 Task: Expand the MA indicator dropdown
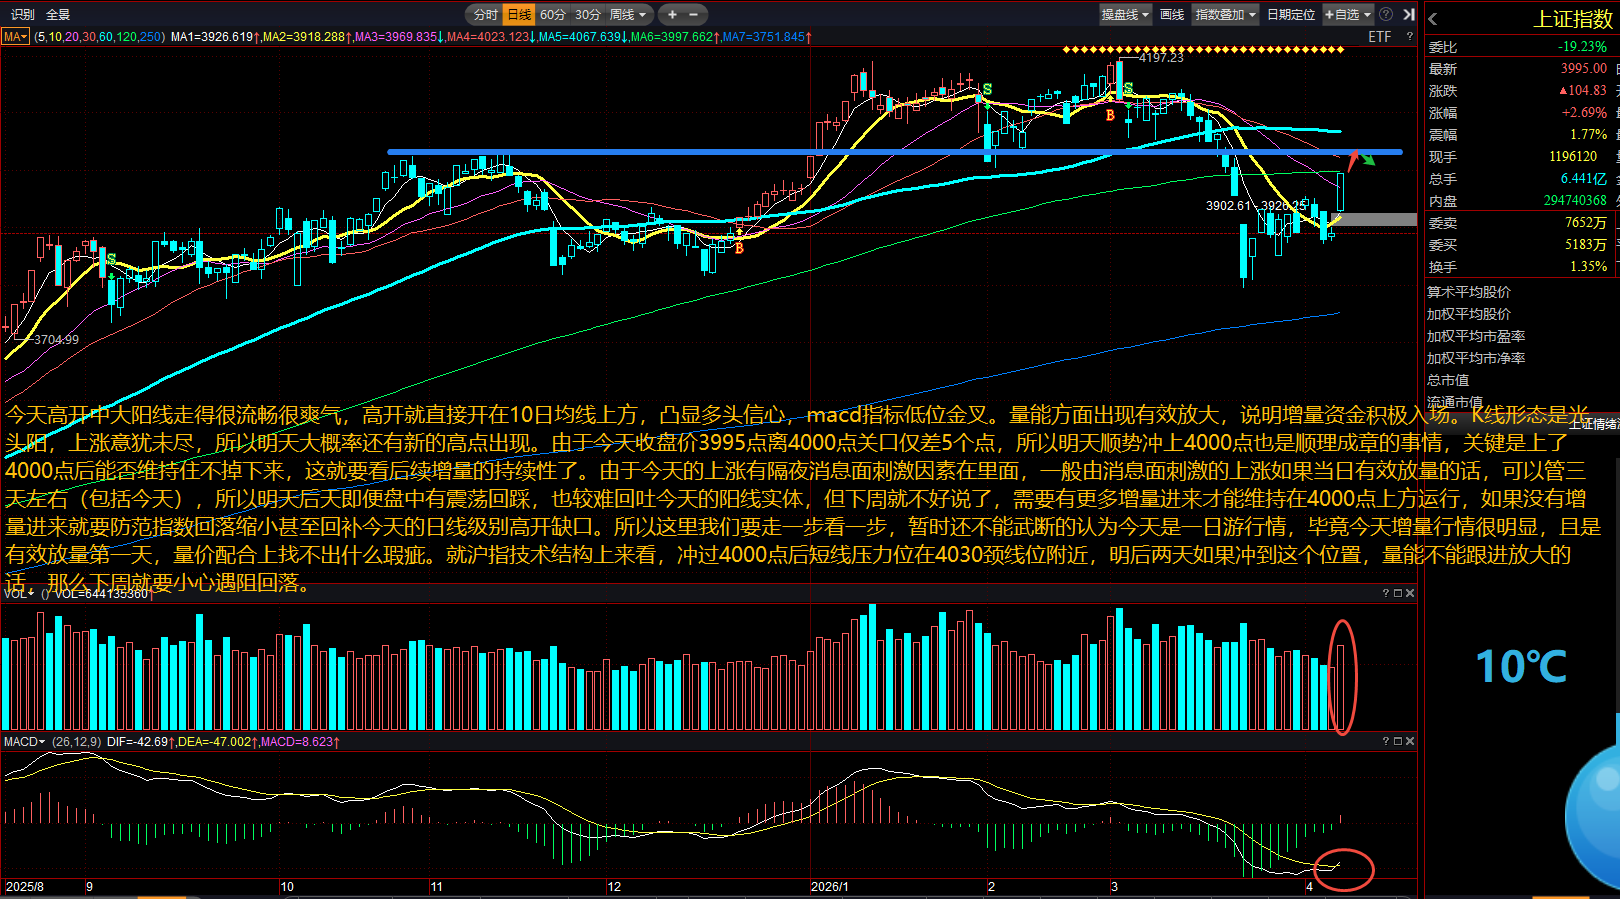(15, 37)
